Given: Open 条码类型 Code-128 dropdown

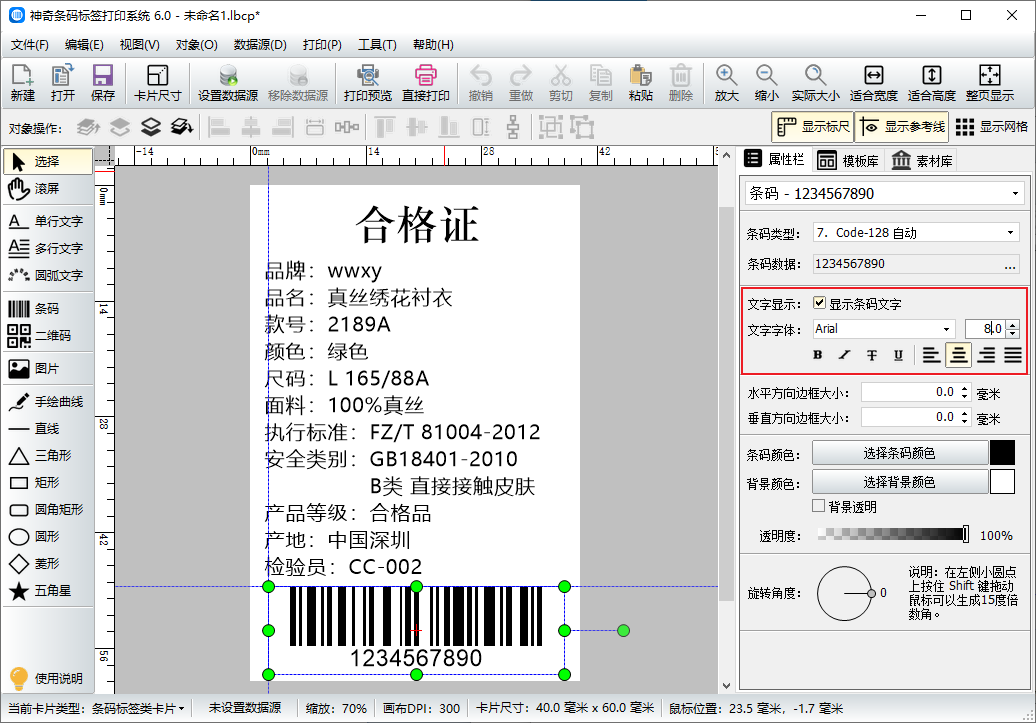Looking at the screenshot, I should coord(1010,233).
